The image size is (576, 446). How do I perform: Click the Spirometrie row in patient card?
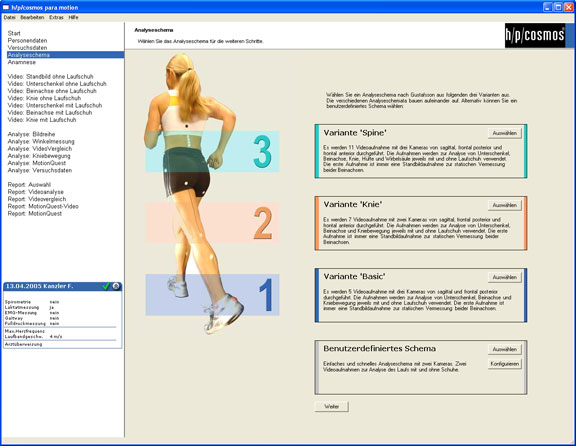click(32, 302)
